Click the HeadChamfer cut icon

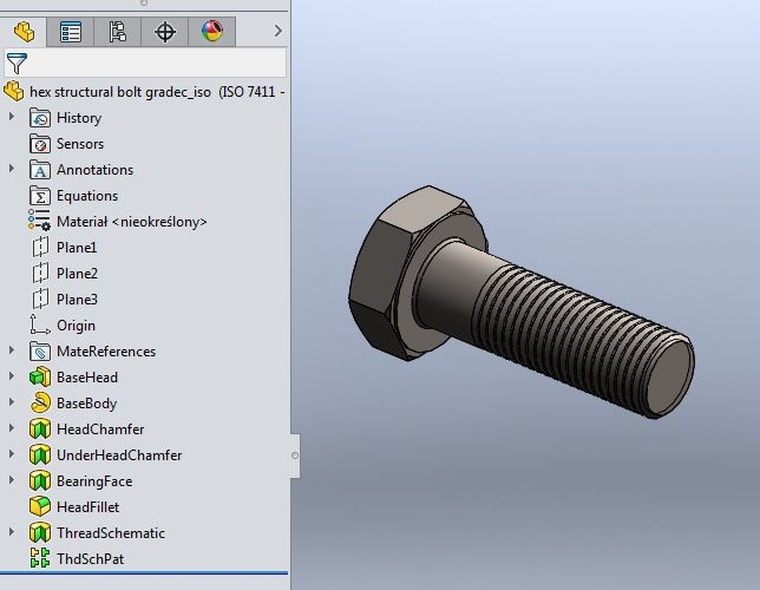pos(40,429)
